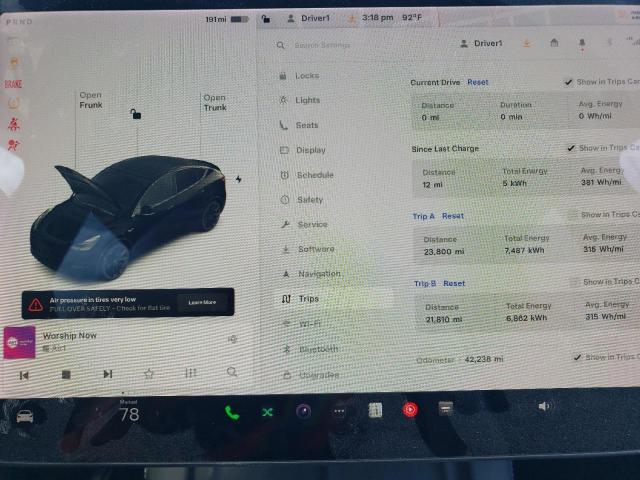Stop the media playback
Viewport: 640px width, 480px height.
pyautogui.click(x=66, y=374)
